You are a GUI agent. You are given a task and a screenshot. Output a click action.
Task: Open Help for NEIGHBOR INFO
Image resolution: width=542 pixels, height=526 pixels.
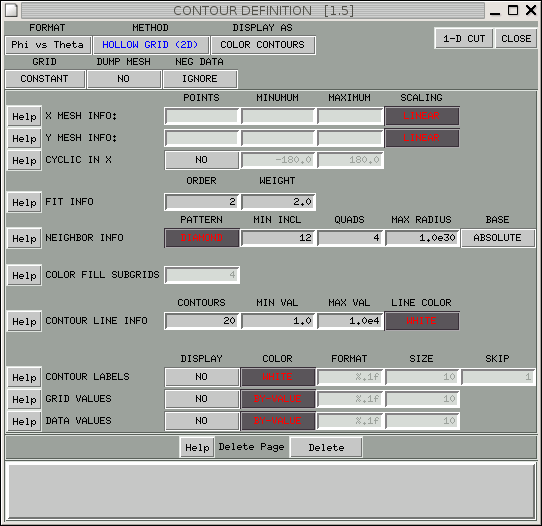25,238
